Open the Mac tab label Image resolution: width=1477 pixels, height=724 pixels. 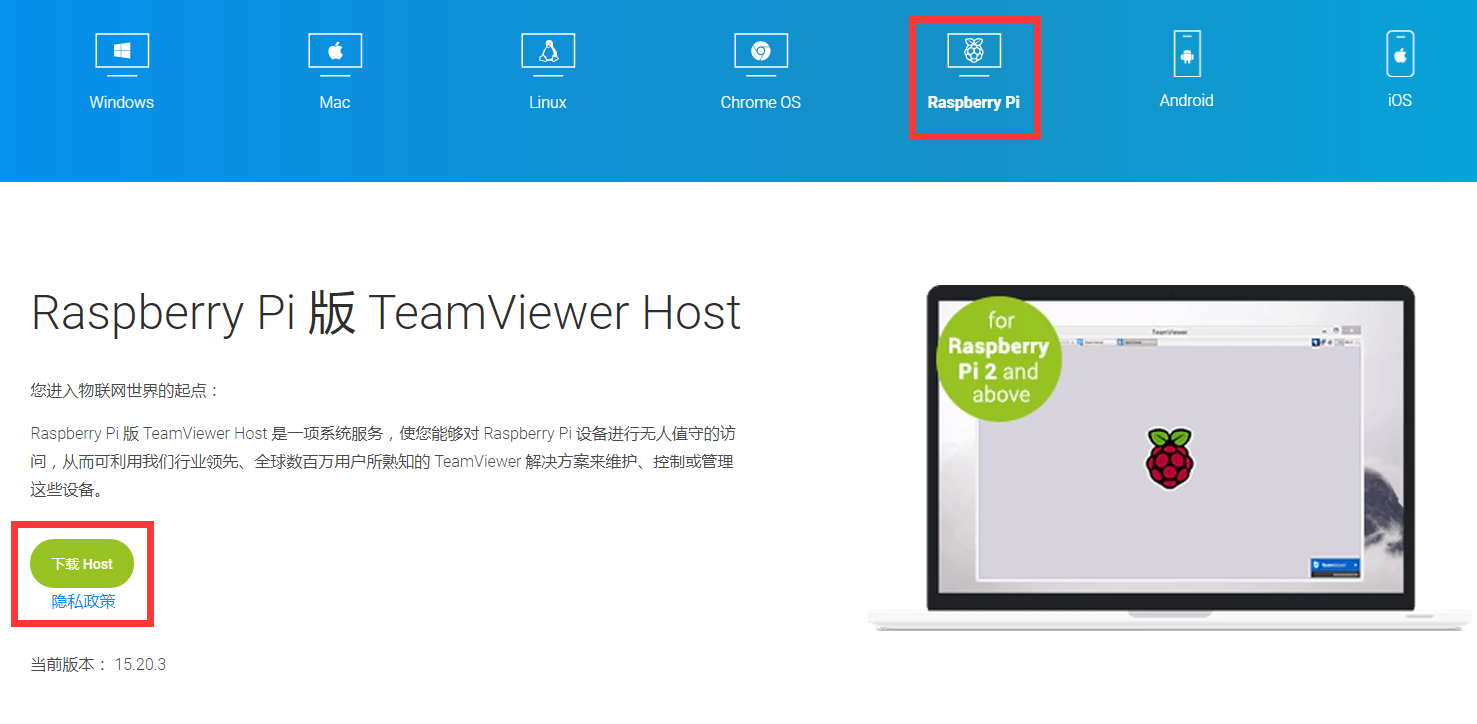(335, 102)
